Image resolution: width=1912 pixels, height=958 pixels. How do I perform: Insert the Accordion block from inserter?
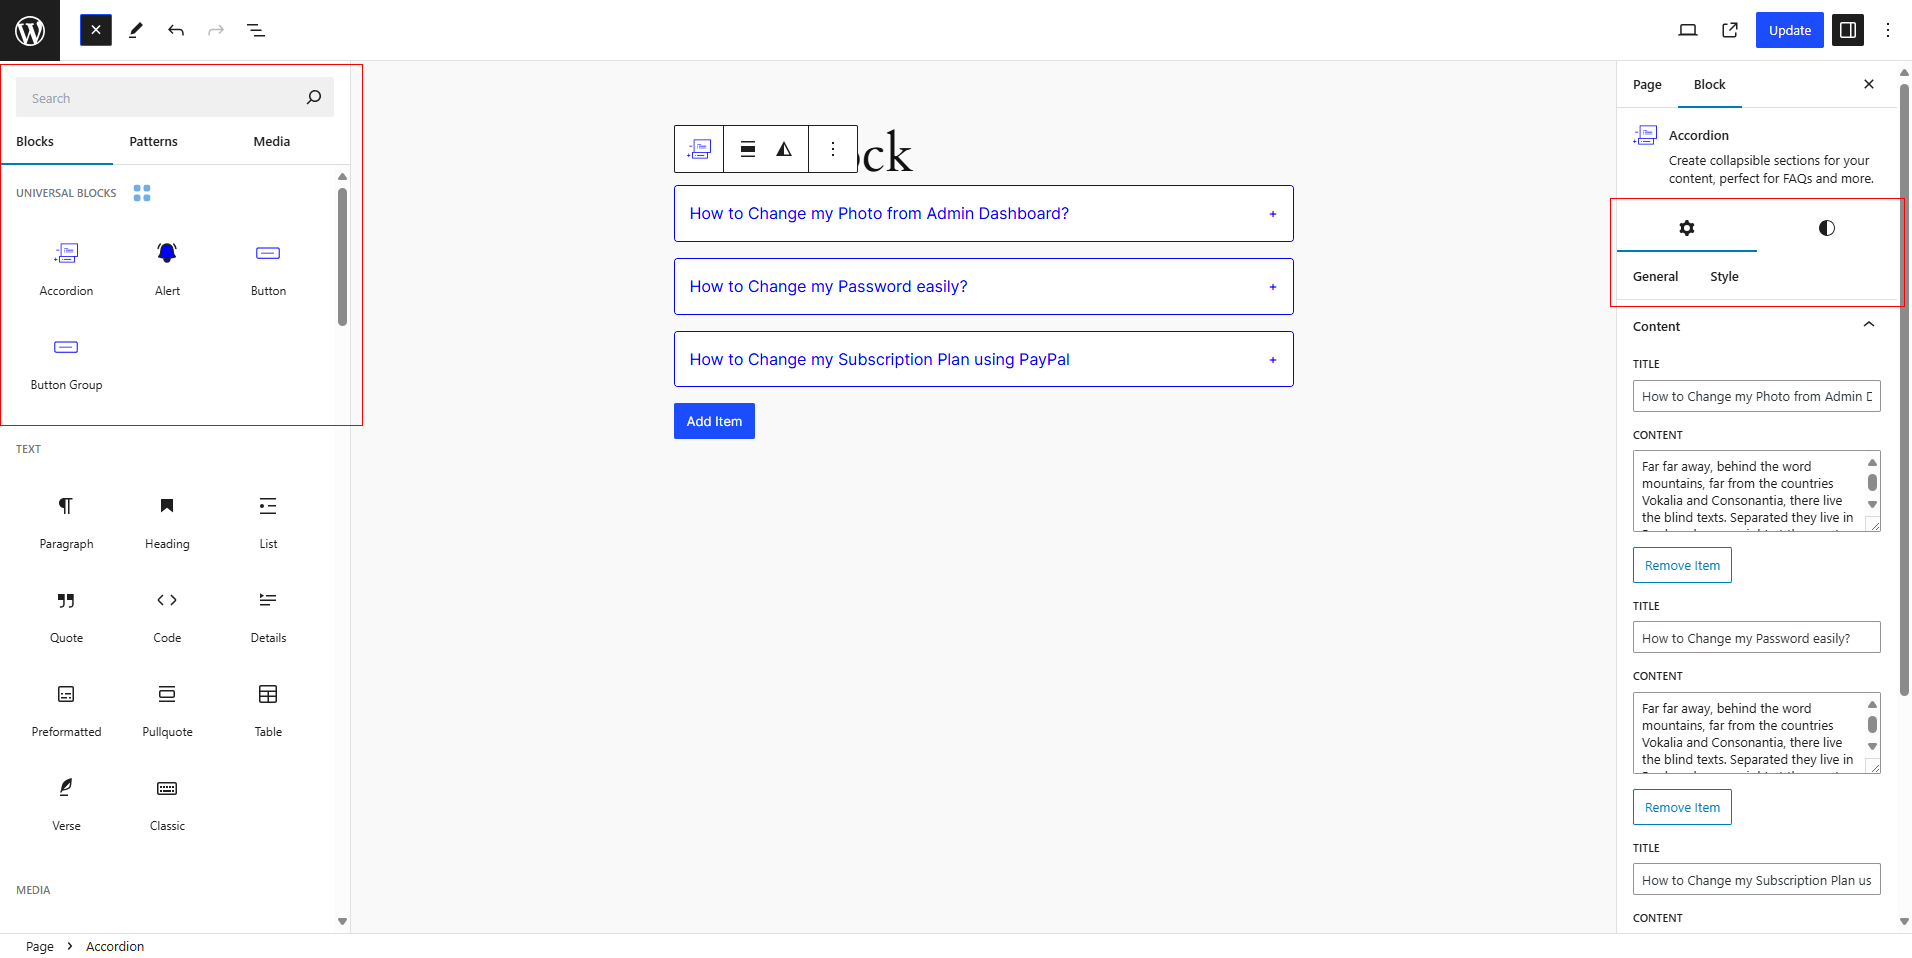[66, 268]
